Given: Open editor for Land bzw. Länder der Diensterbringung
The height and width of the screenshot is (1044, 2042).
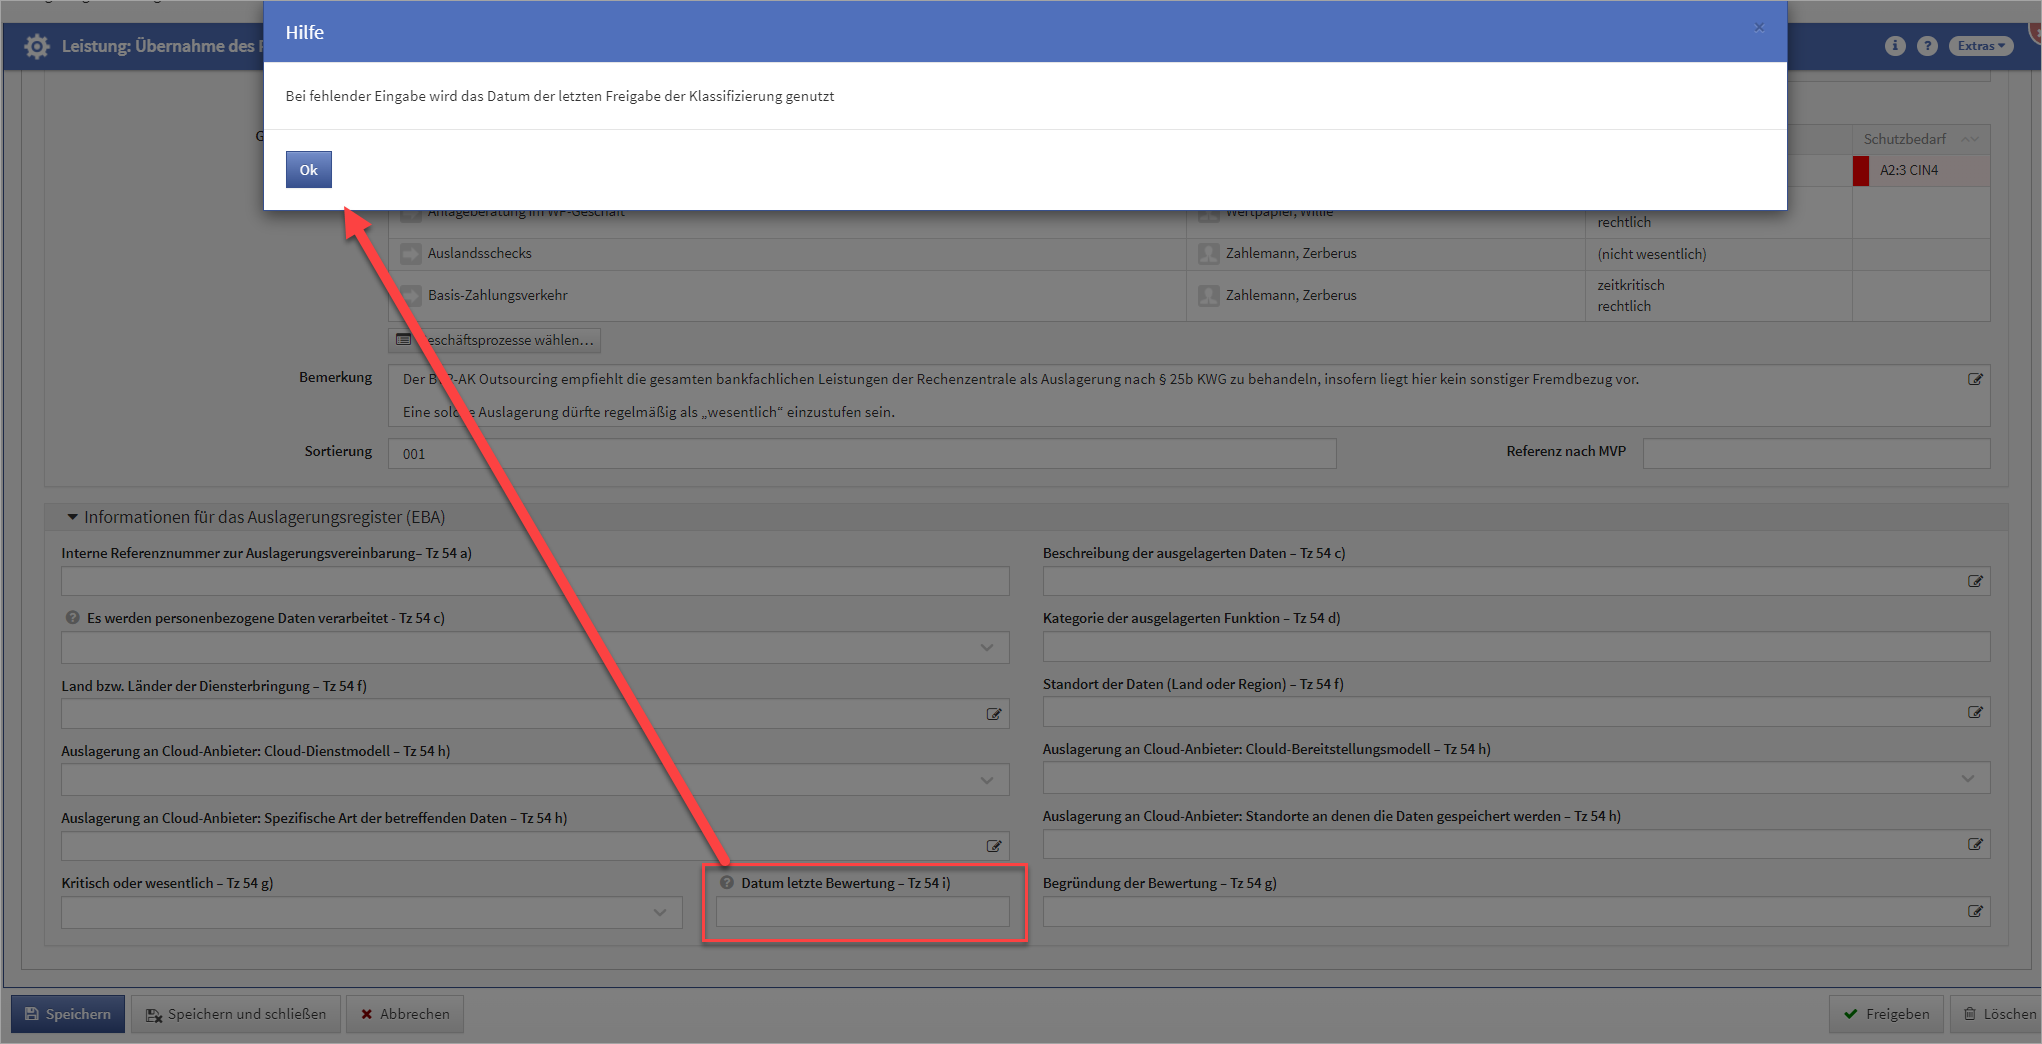Looking at the screenshot, I should (x=993, y=714).
